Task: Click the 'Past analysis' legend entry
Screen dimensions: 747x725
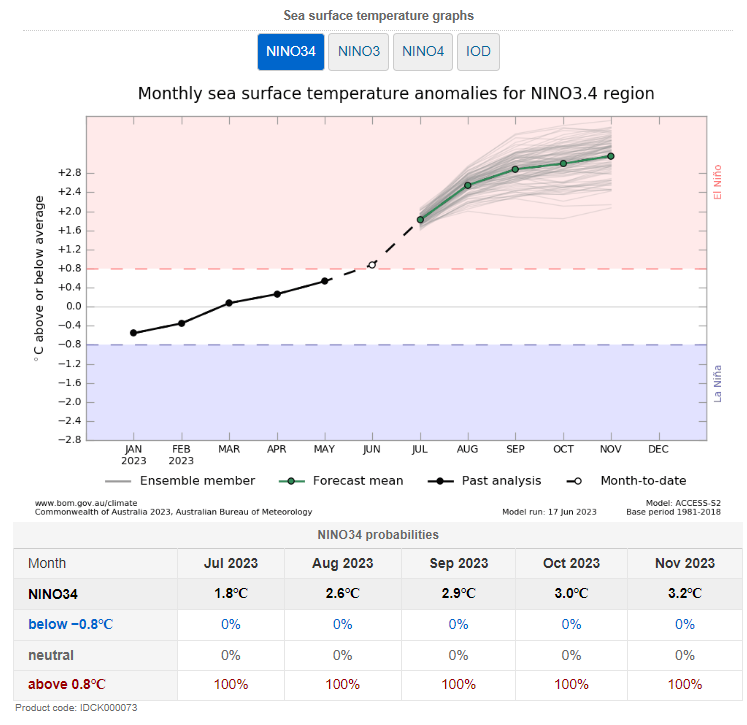Action: coord(485,481)
